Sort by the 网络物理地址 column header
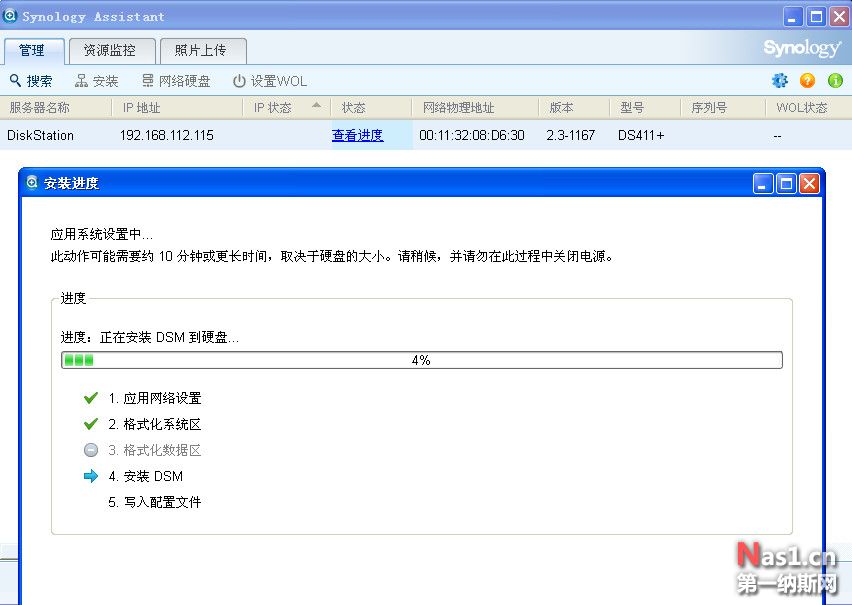The width and height of the screenshot is (852, 605). [475, 108]
